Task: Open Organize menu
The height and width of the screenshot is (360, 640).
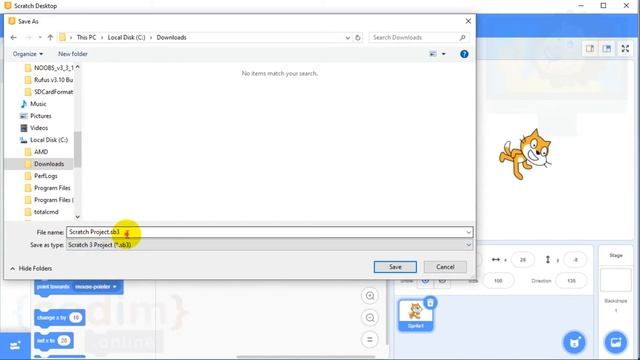Action: coord(28,54)
